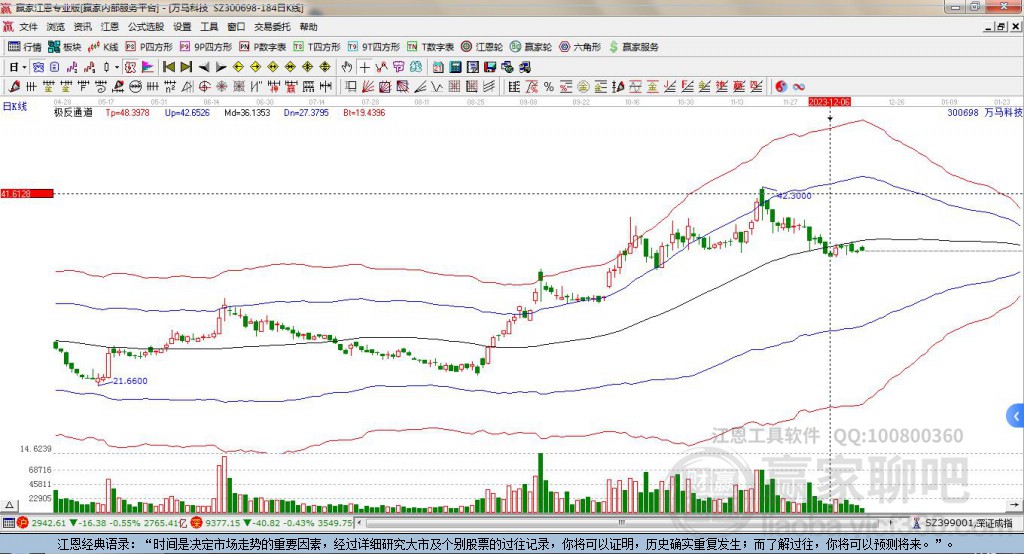The width and height of the screenshot is (1024, 554).
Task: Click the last yellow diamond arrow icon
Action: click(x=325, y=67)
